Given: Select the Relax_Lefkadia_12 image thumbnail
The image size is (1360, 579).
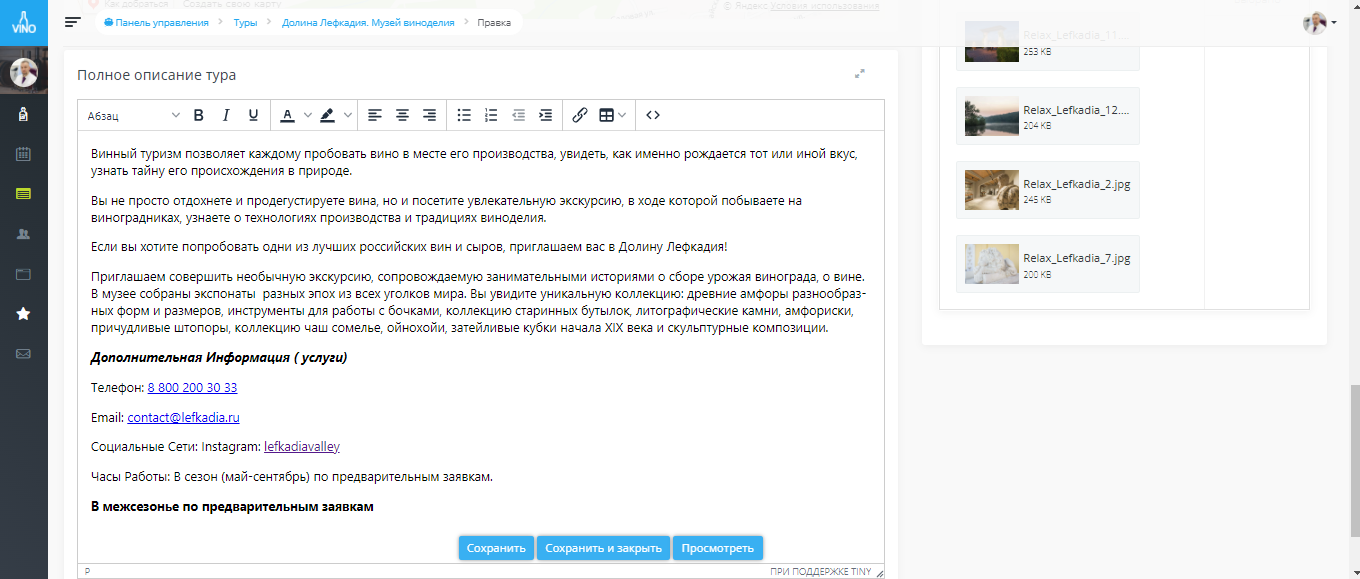Looking at the screenshot, I should (992, 116).
